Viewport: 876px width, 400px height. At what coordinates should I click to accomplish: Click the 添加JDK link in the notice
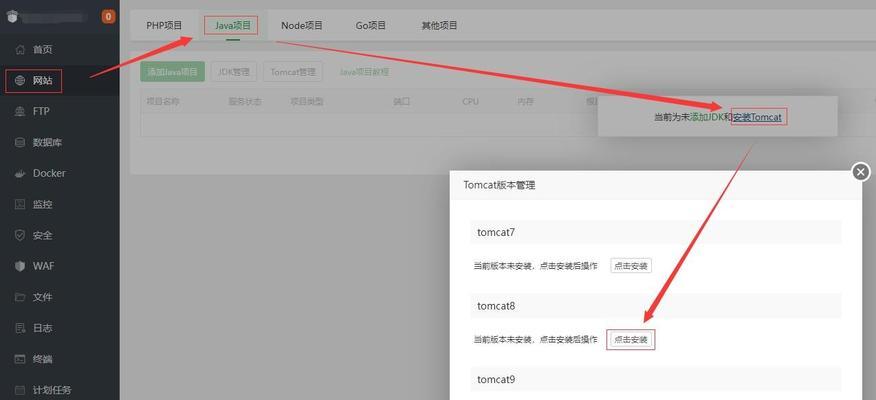706,117
